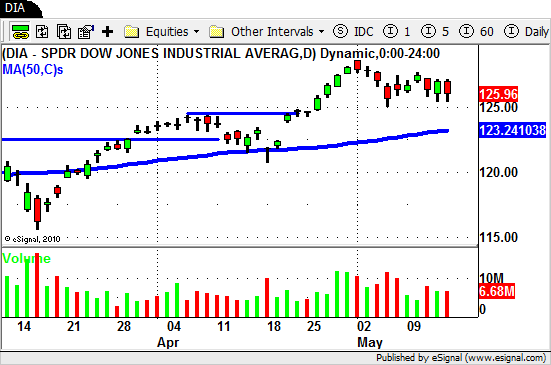
Task: Open the Other Intervals menu label
Action: [272, 32]
